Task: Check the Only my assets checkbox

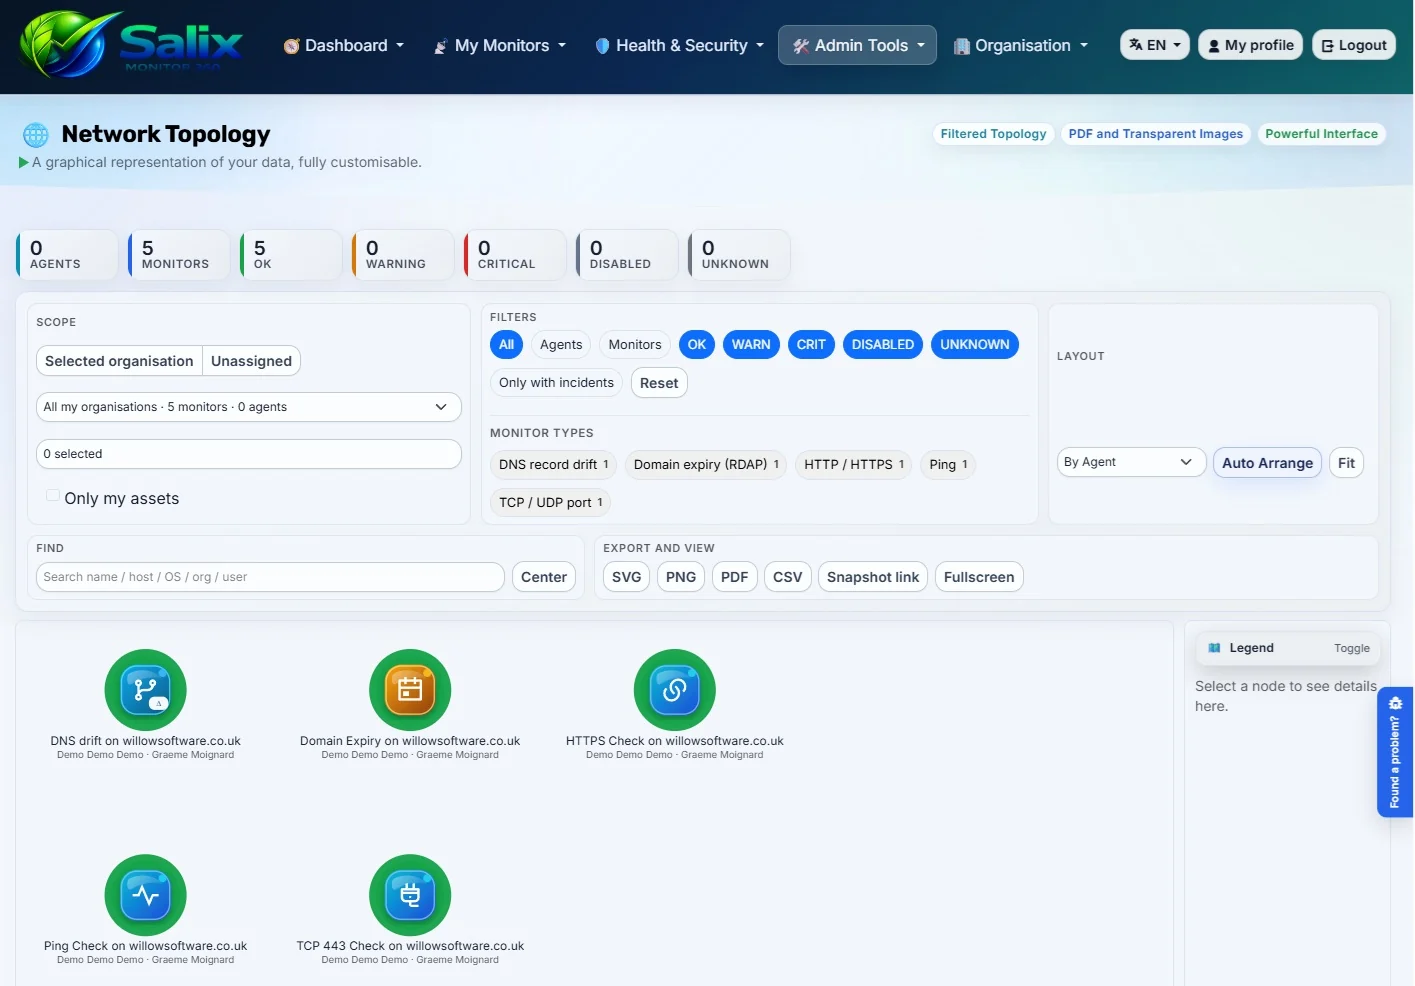Action: [53, 496]
